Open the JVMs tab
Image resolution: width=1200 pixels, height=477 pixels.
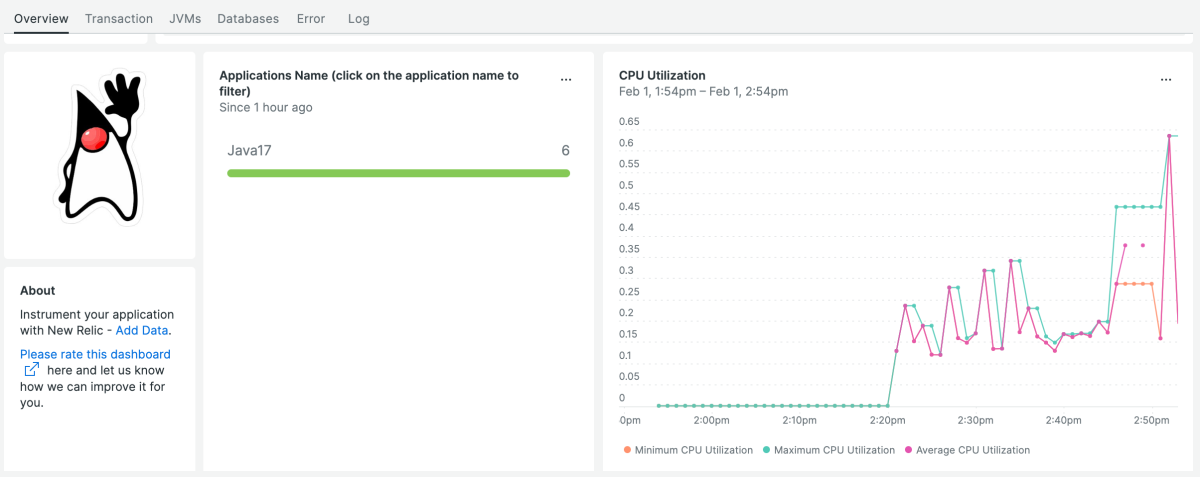click(x=185, y=18)
